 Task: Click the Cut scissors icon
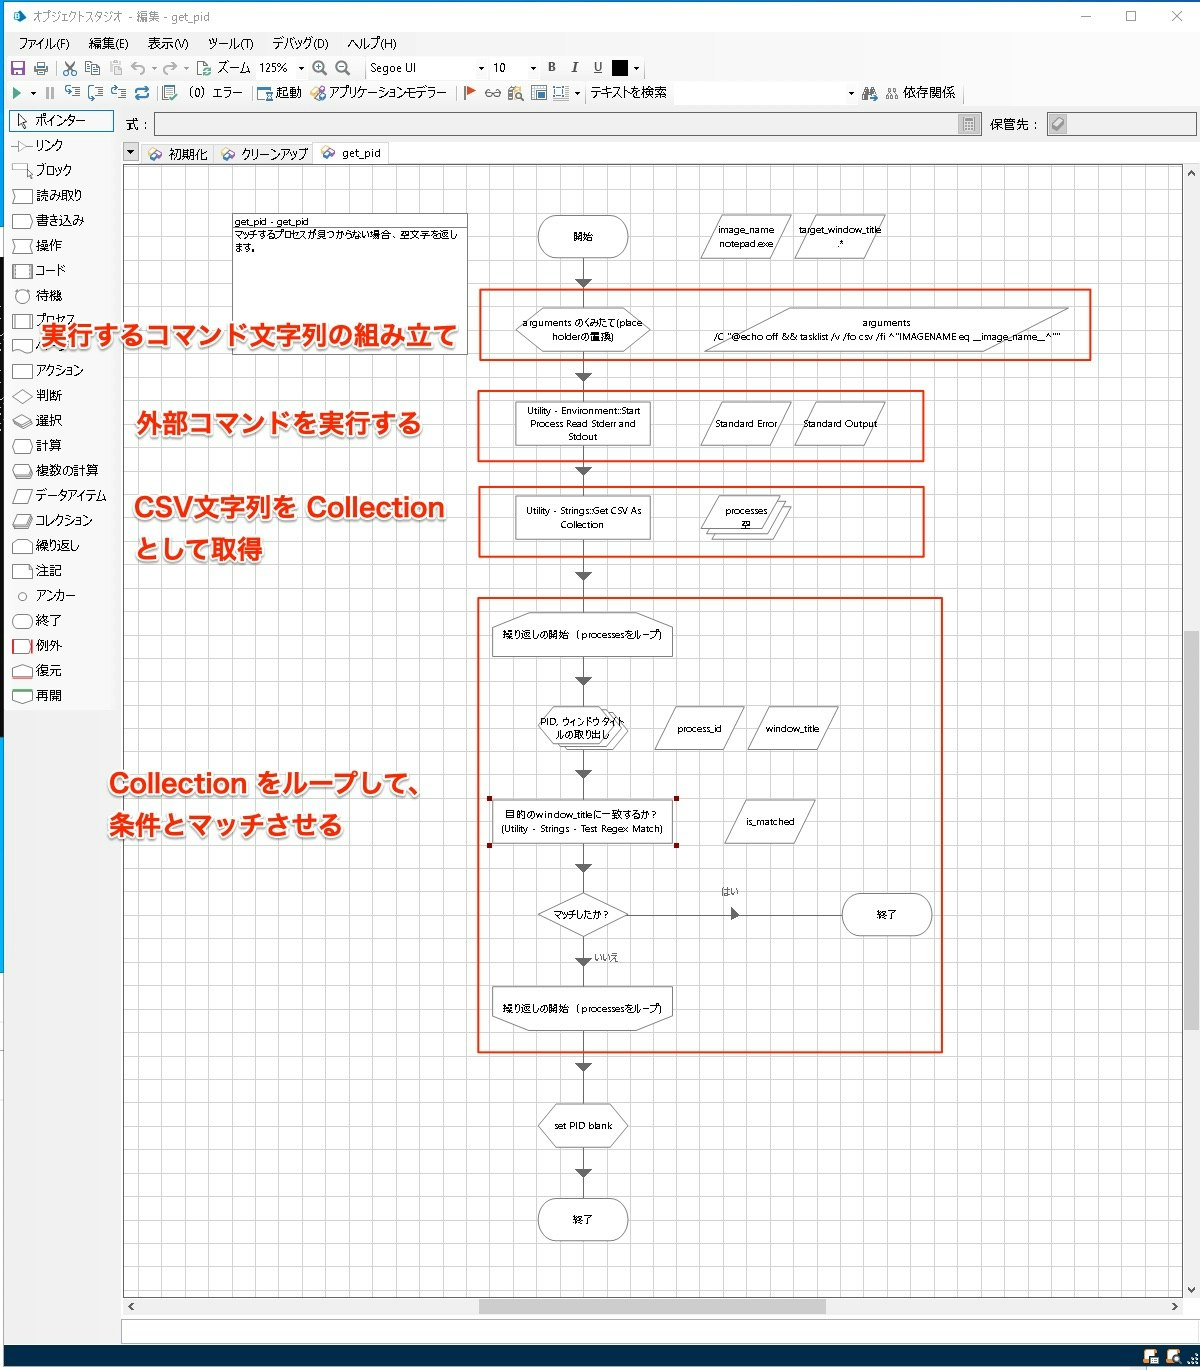[69, 68]
